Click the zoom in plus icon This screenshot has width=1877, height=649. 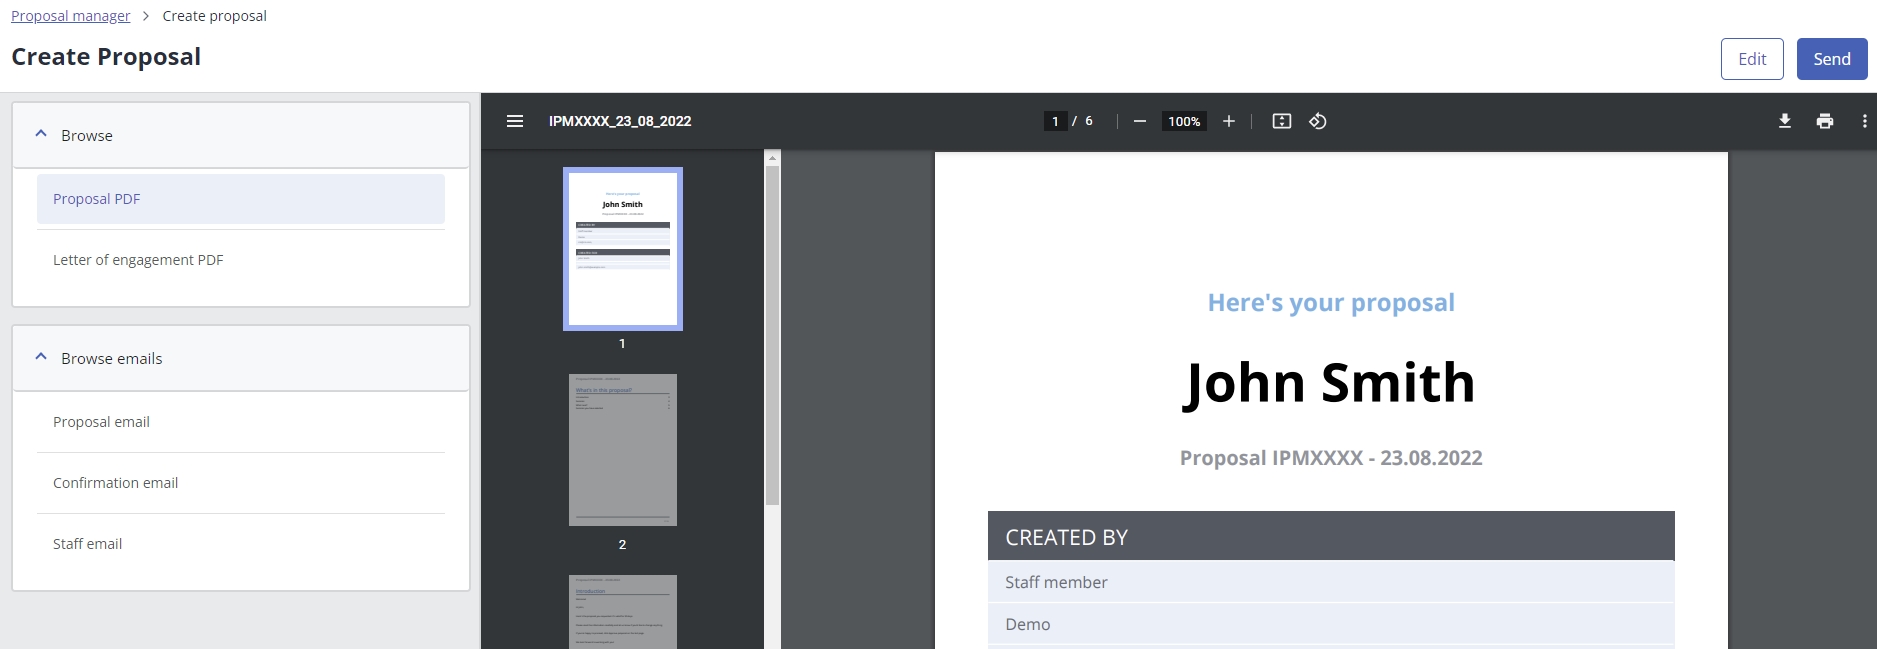1229,121
